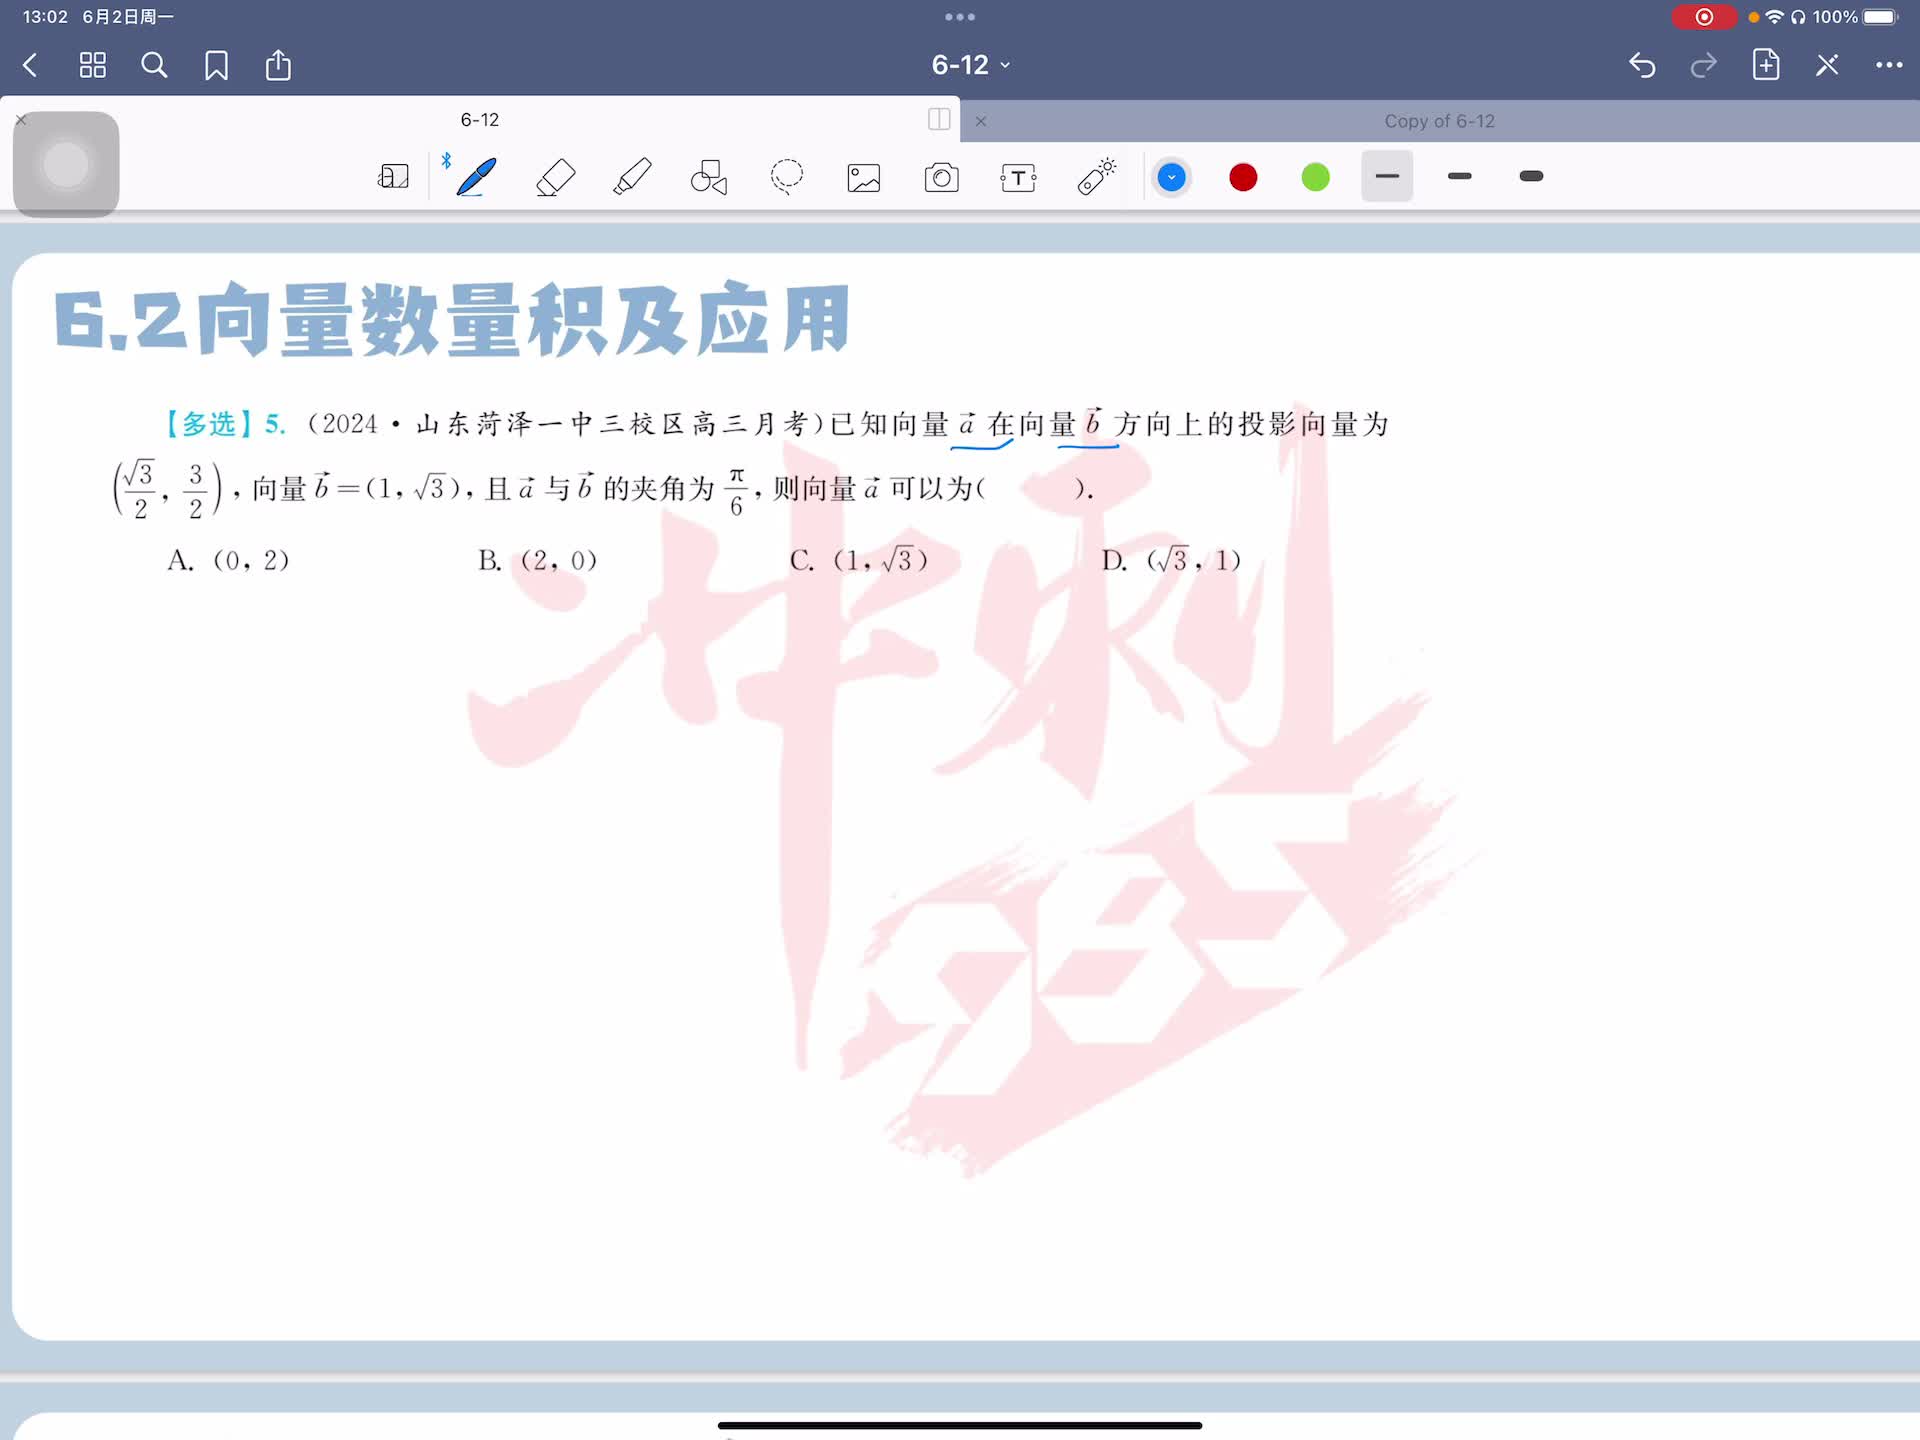This screenshot has width=1920, height=1440.
Task: Switch to the Copy of 6-12 tab
Action: coord(1438,121)
